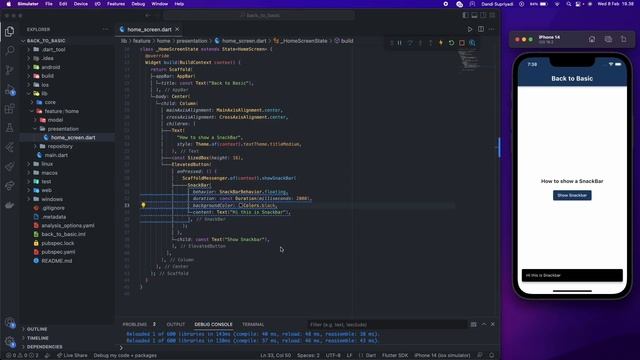Clear the debug console output

pos(473,324)
